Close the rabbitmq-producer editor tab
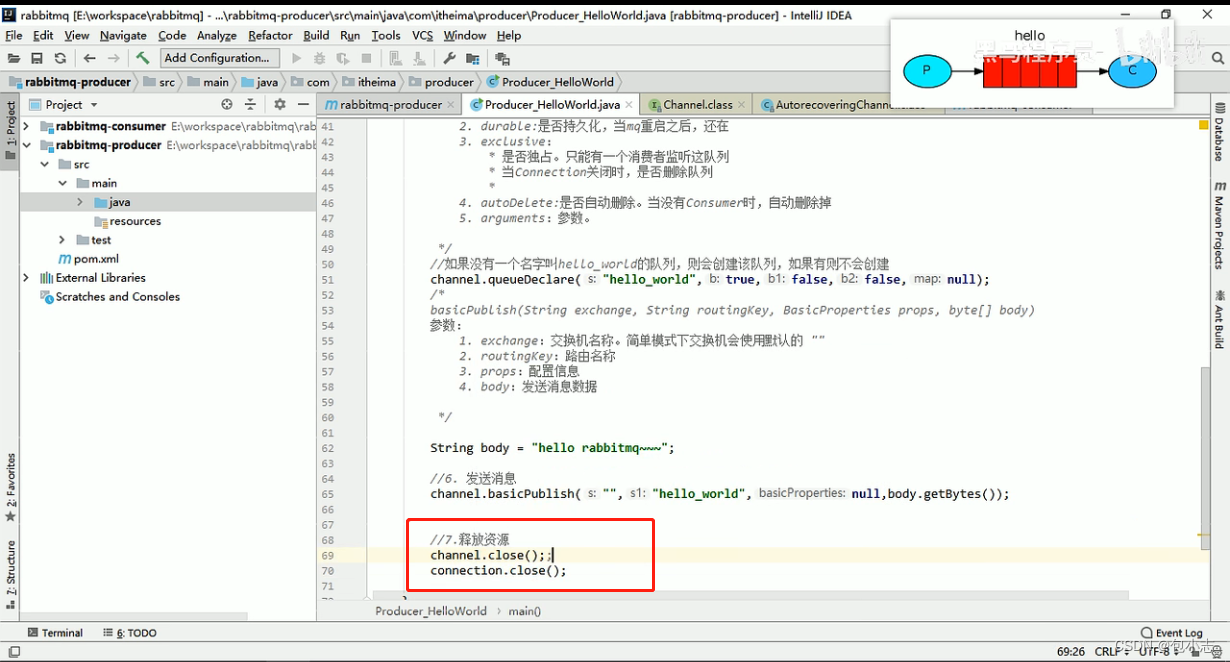1230x662 pixels. coord(451,104)
